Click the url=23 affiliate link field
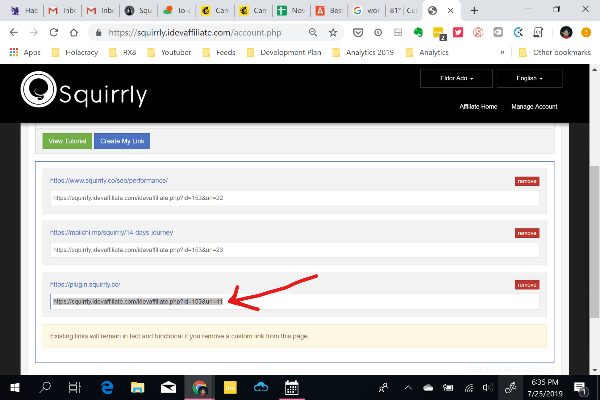The height and width of the screenshot is (400, 600). pos(295,250)
